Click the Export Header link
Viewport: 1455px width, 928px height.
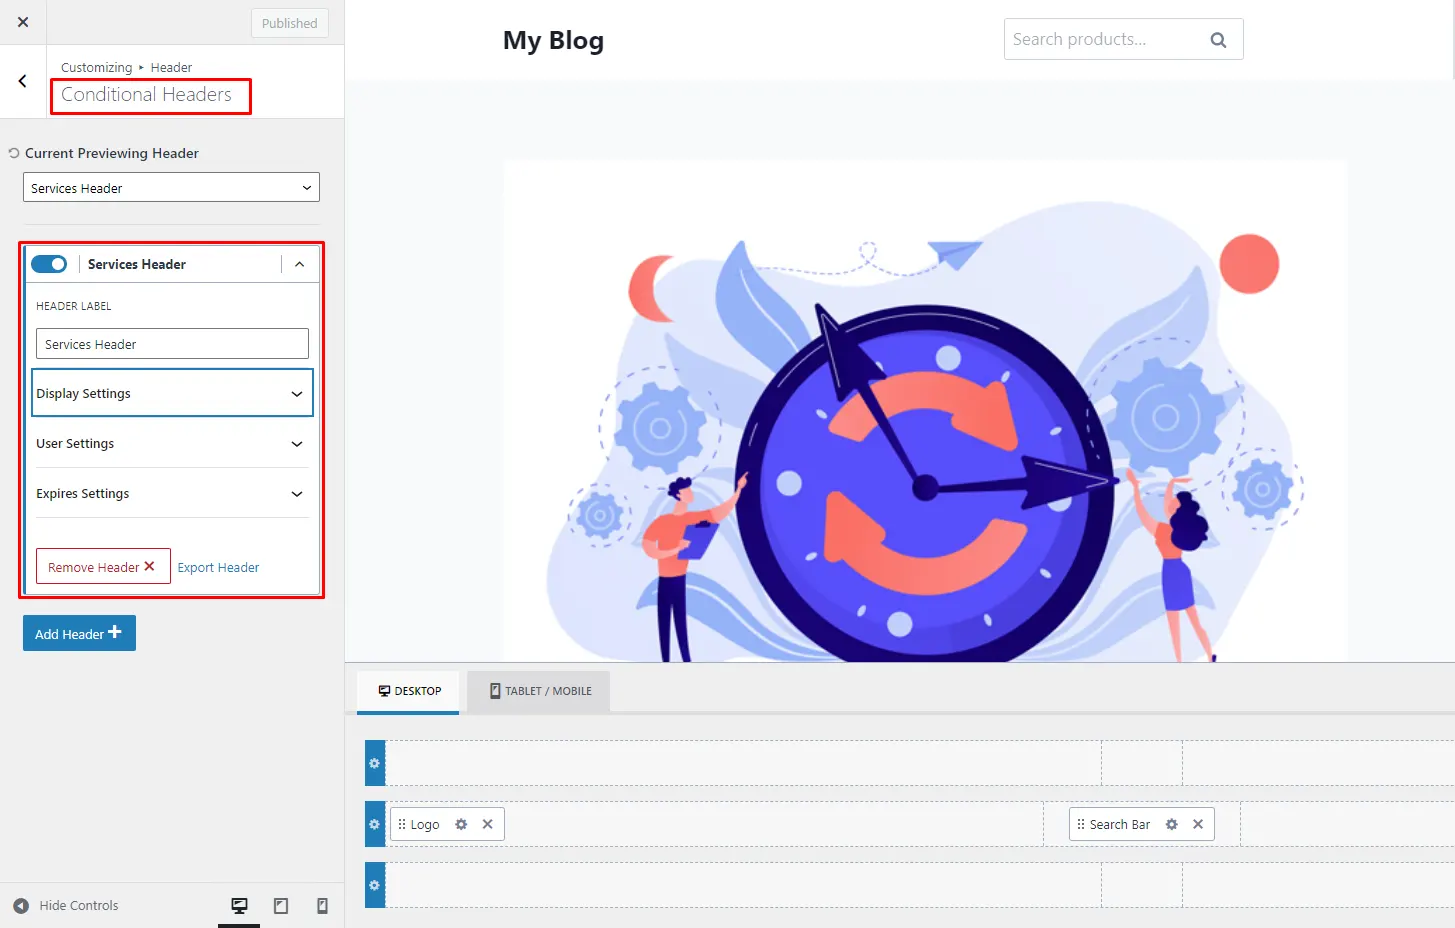point(218,566)
